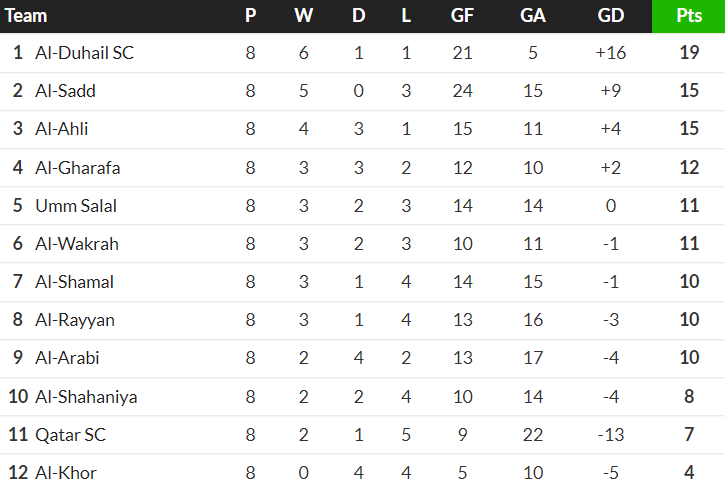This screenshot has width=725, height=503.
Task: Select the Qatar SC team link
Action: point(70,435)
